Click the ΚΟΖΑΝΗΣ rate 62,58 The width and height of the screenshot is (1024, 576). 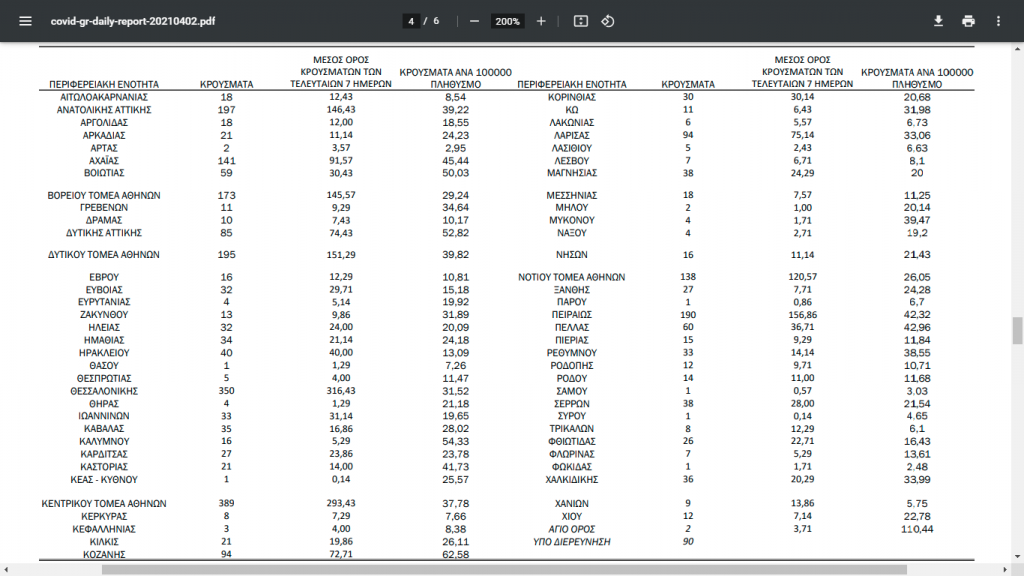click(455, 554)
